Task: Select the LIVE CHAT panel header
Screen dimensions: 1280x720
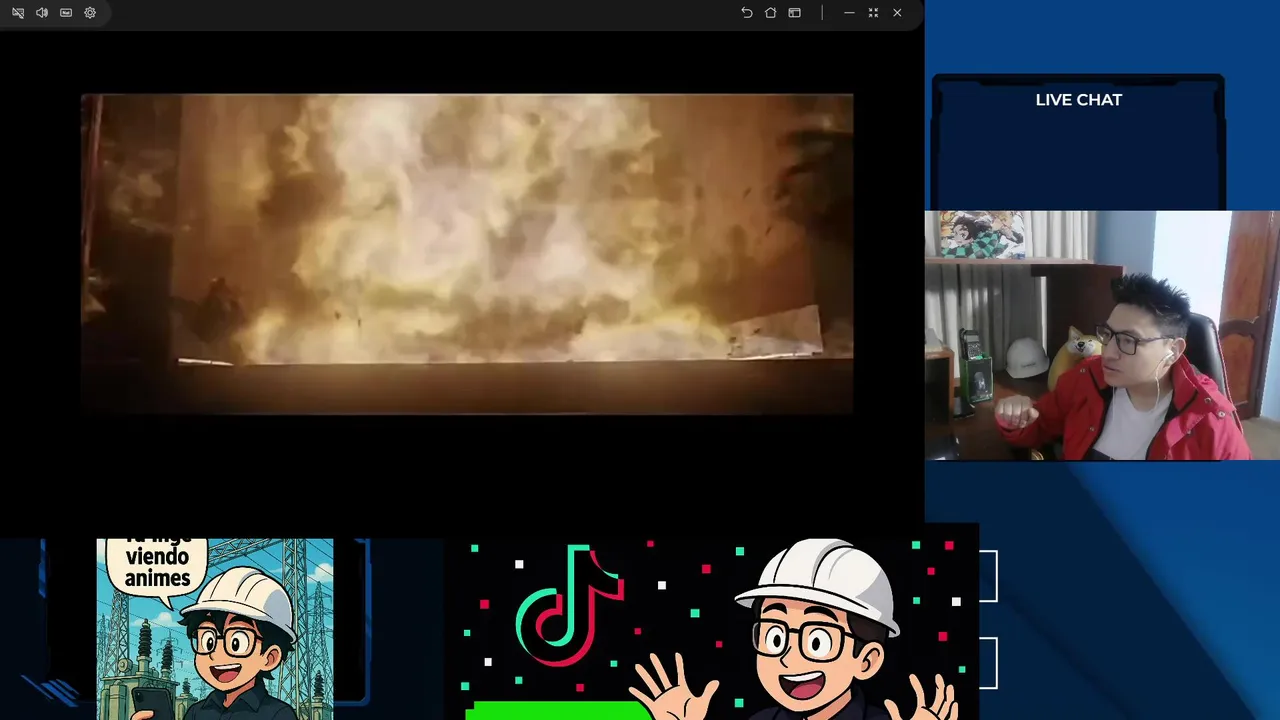Action: click(1079, 100)
